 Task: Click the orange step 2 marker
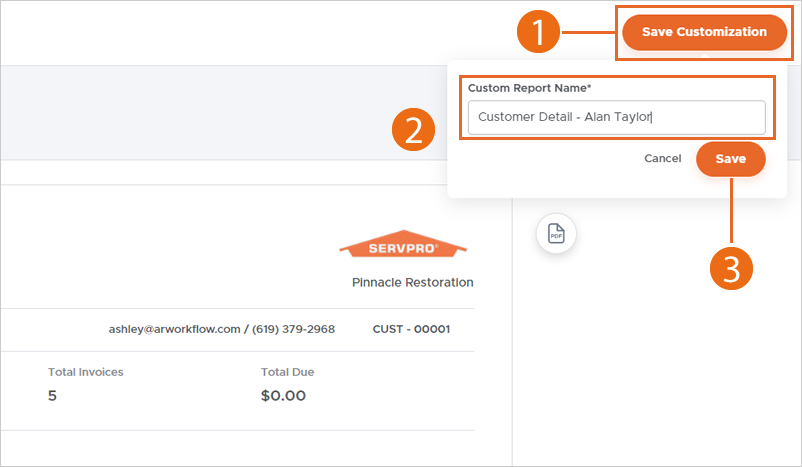coord(413,131)
